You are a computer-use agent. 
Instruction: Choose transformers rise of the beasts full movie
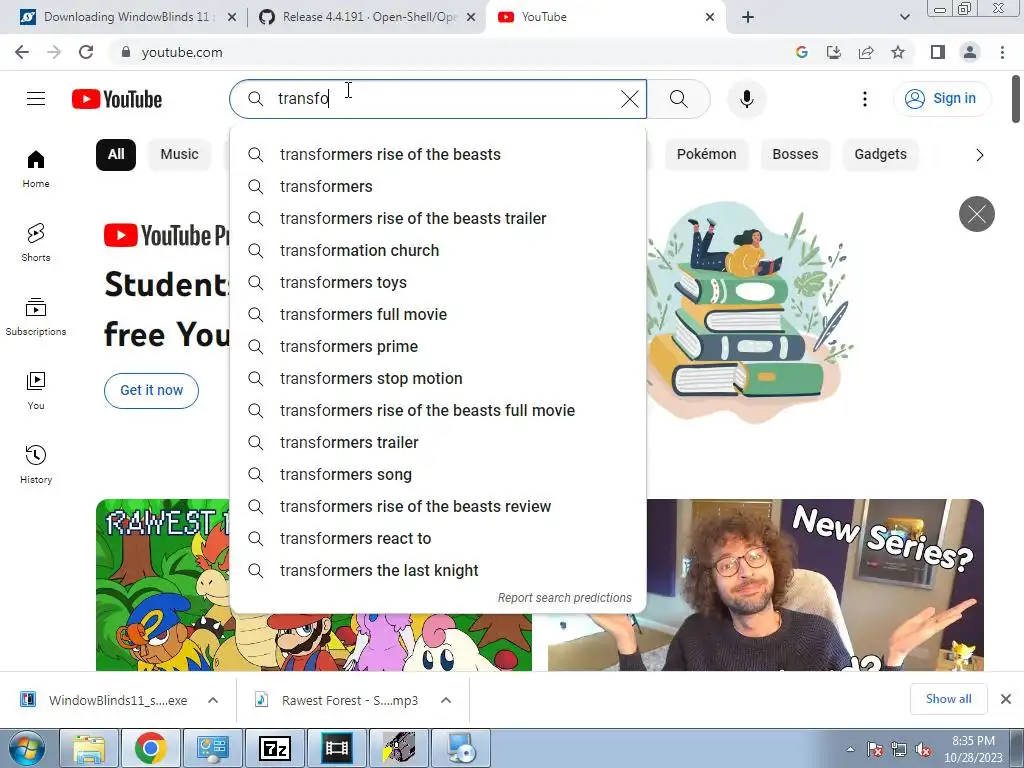438,411
